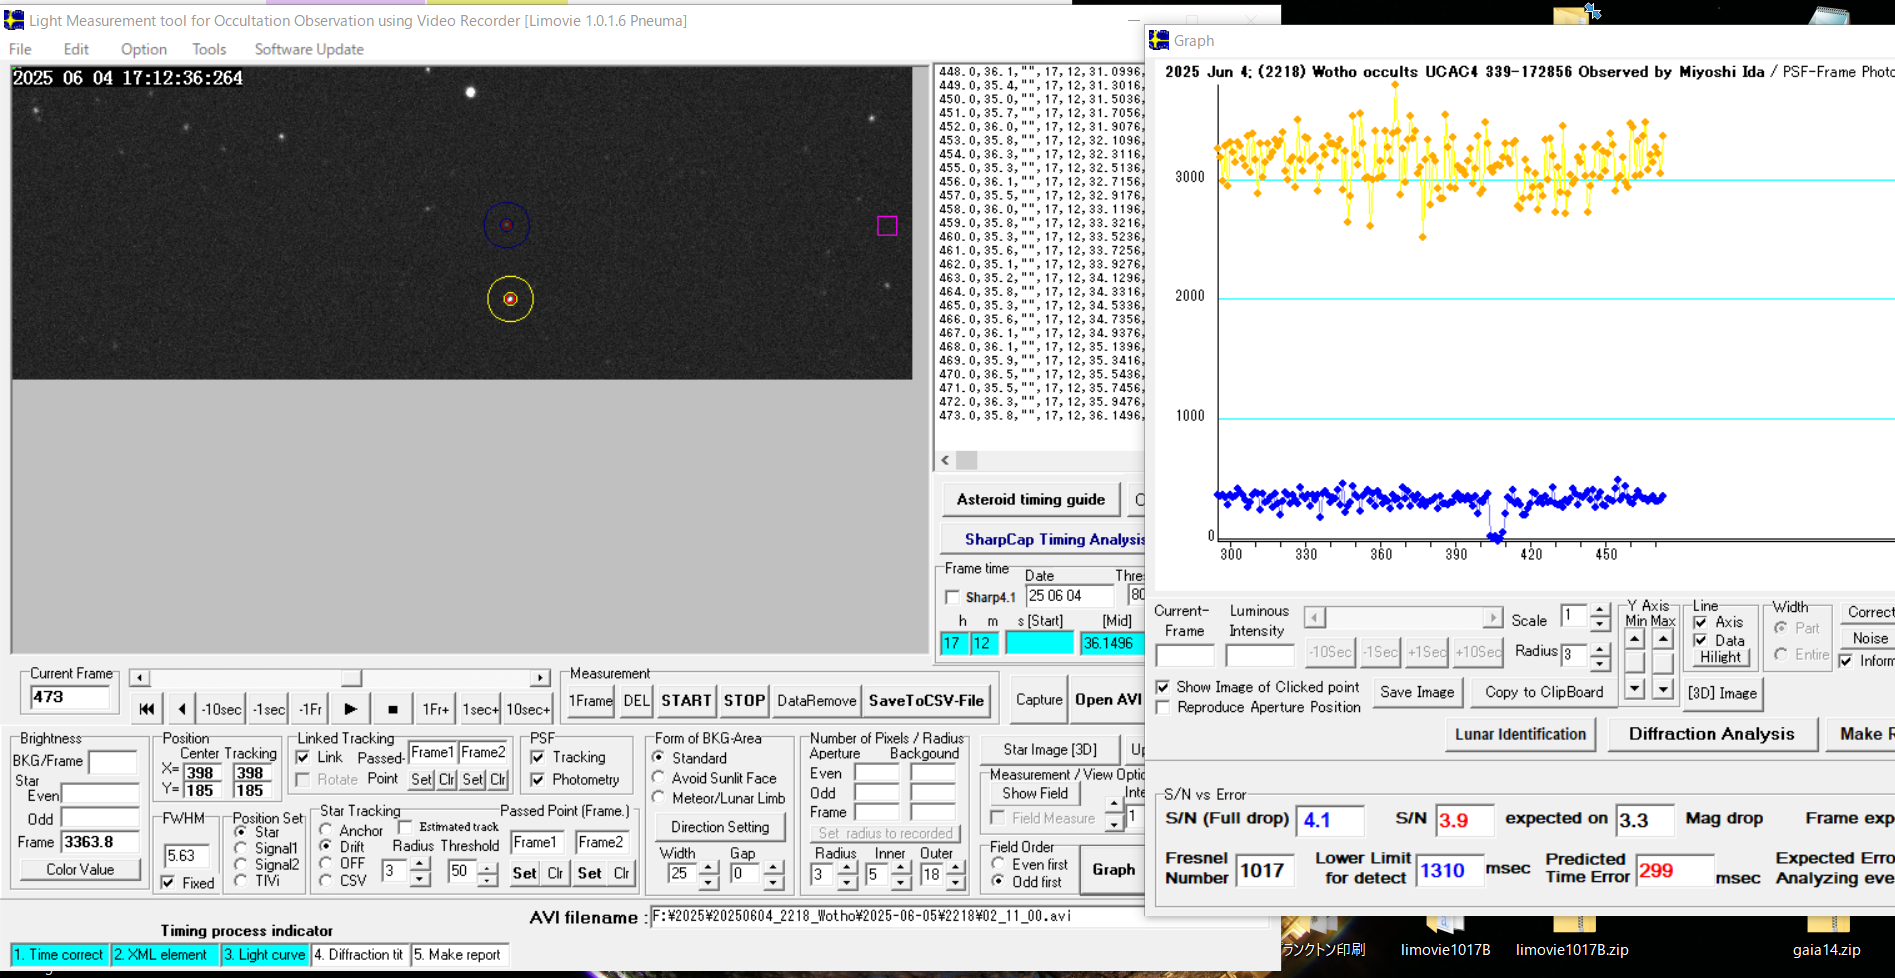Click the magenta square marker in the video
1895x978 pixels.
point(887,226)
